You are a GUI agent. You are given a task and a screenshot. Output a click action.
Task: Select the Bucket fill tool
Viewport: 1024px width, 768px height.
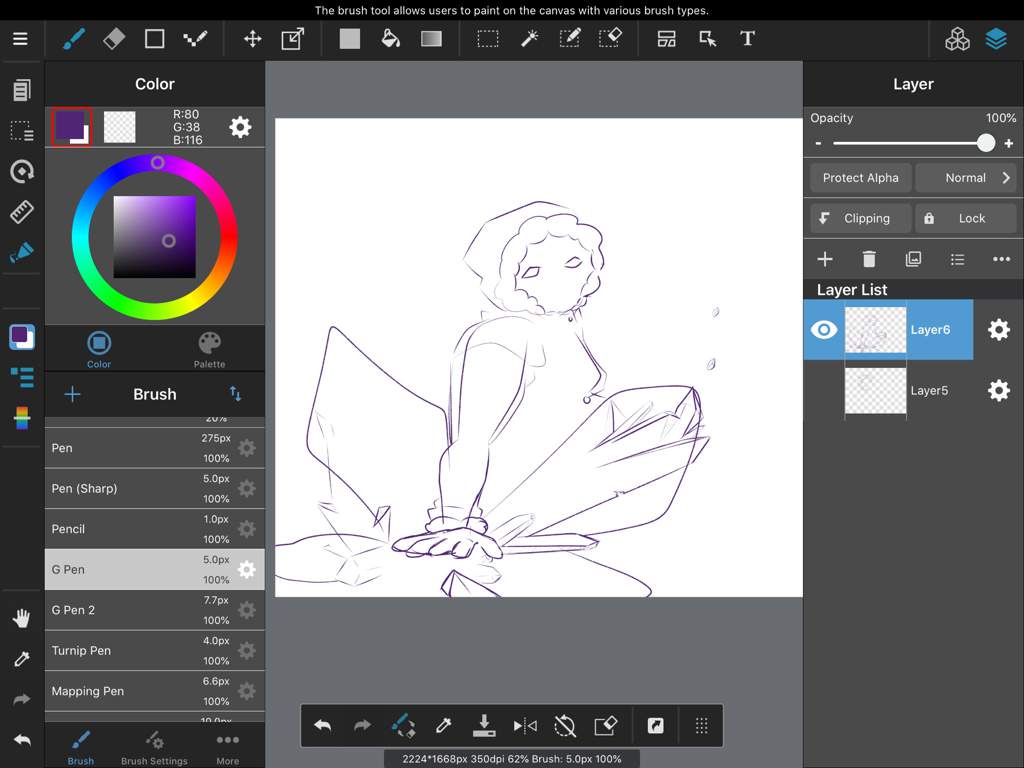(391, 39)
